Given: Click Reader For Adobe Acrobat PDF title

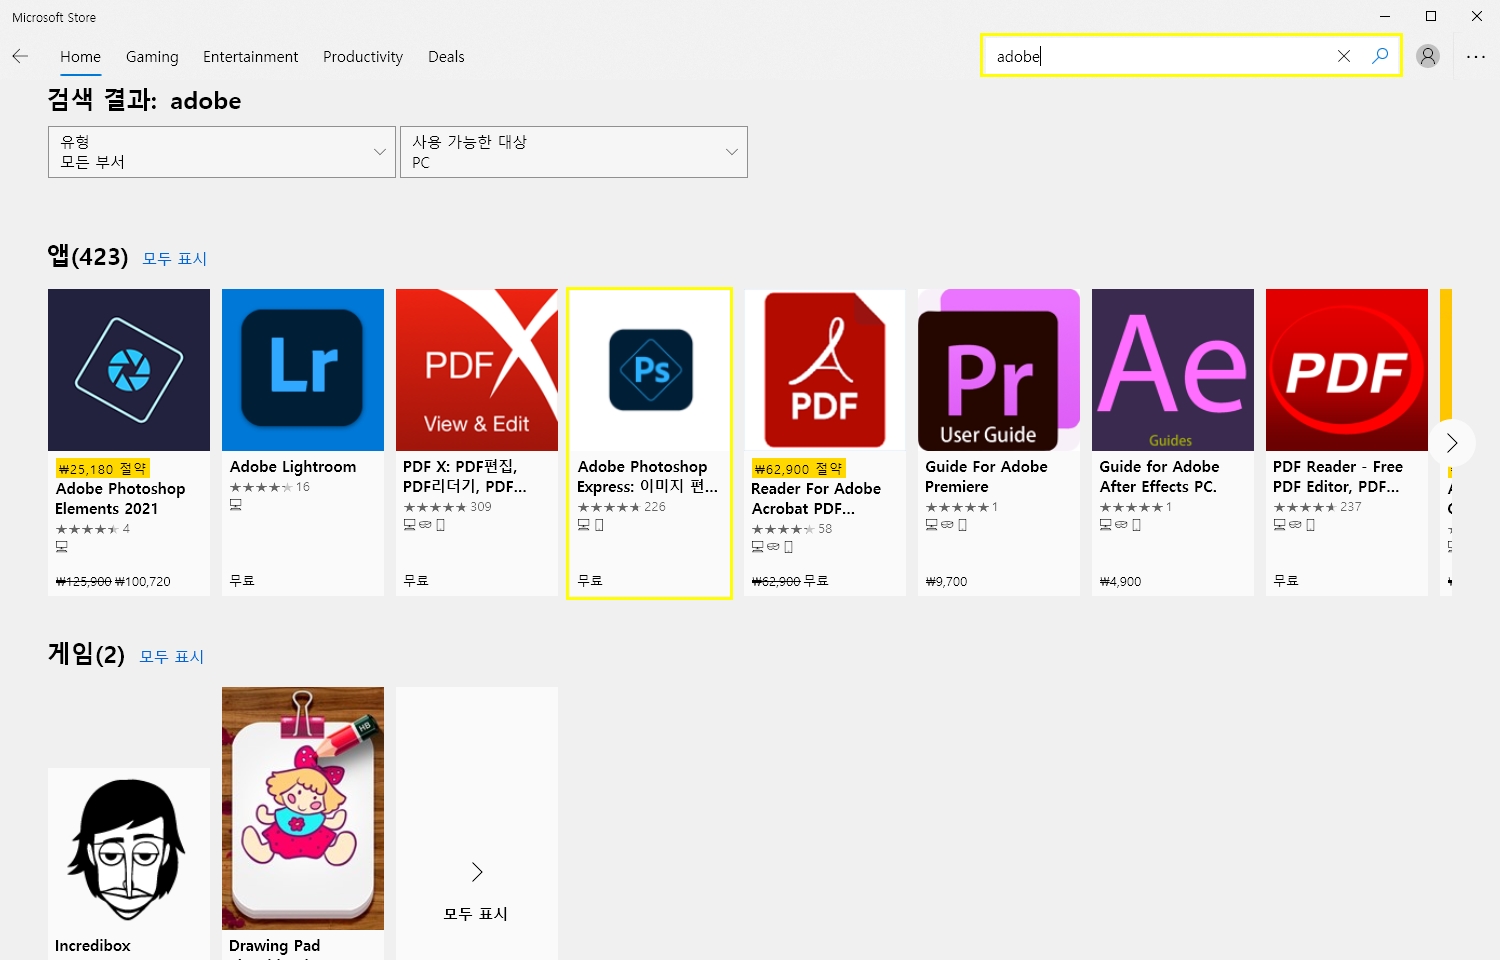Looking at the screenshot, I should click(816, 499).
